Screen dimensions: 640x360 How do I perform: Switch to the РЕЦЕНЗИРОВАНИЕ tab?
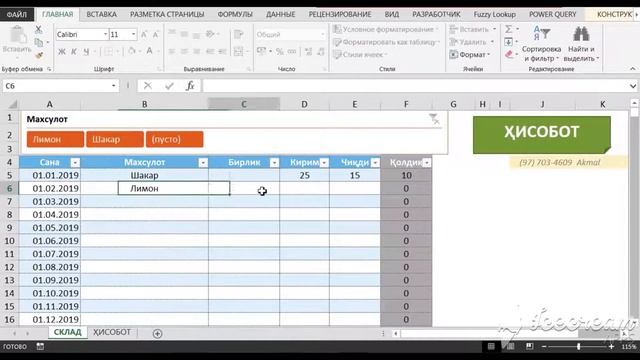340,14
